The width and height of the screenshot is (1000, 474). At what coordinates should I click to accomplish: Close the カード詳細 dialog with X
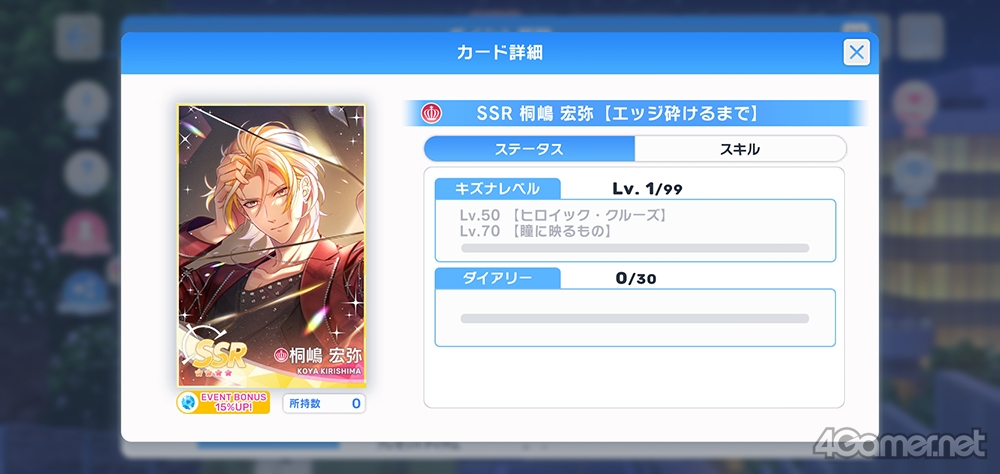(857, 52)
